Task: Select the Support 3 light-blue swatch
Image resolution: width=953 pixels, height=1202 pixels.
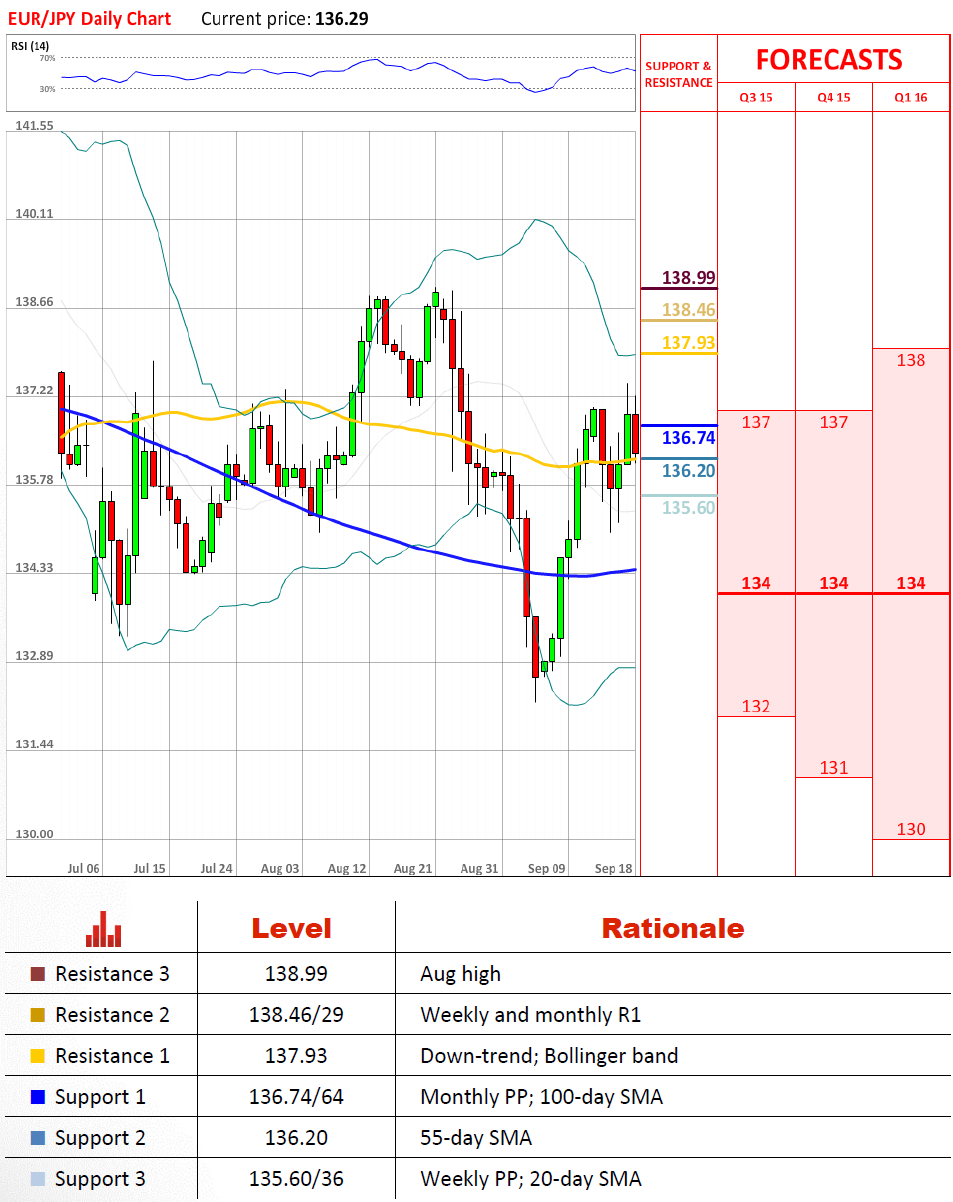Action: point(38,1179)
